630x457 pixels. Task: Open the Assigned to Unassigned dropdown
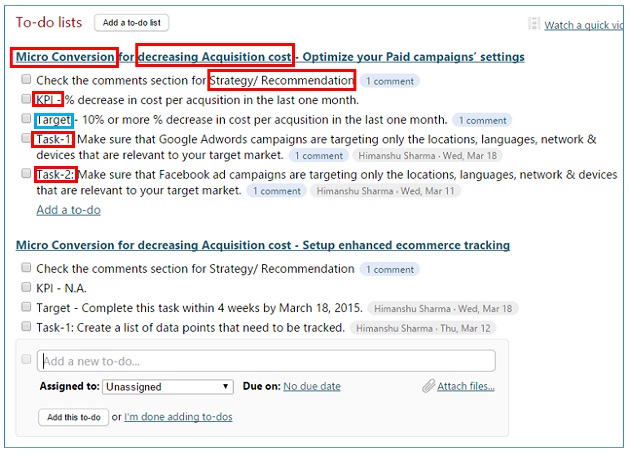[x=168, y=387]
